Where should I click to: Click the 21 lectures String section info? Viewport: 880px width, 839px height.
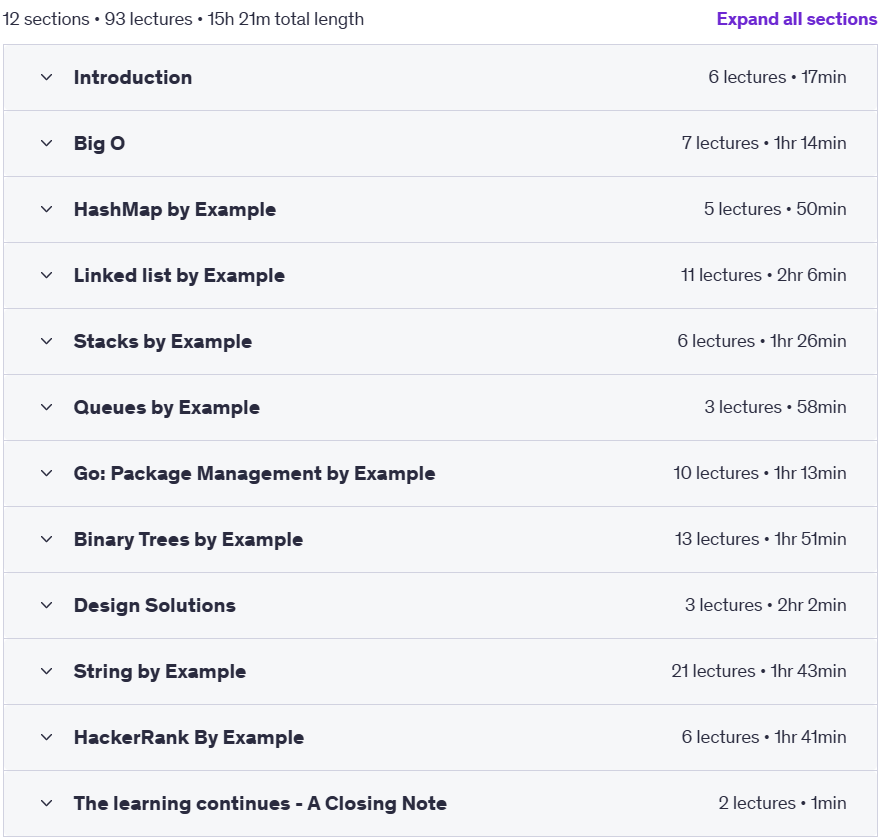coord(759,671)
